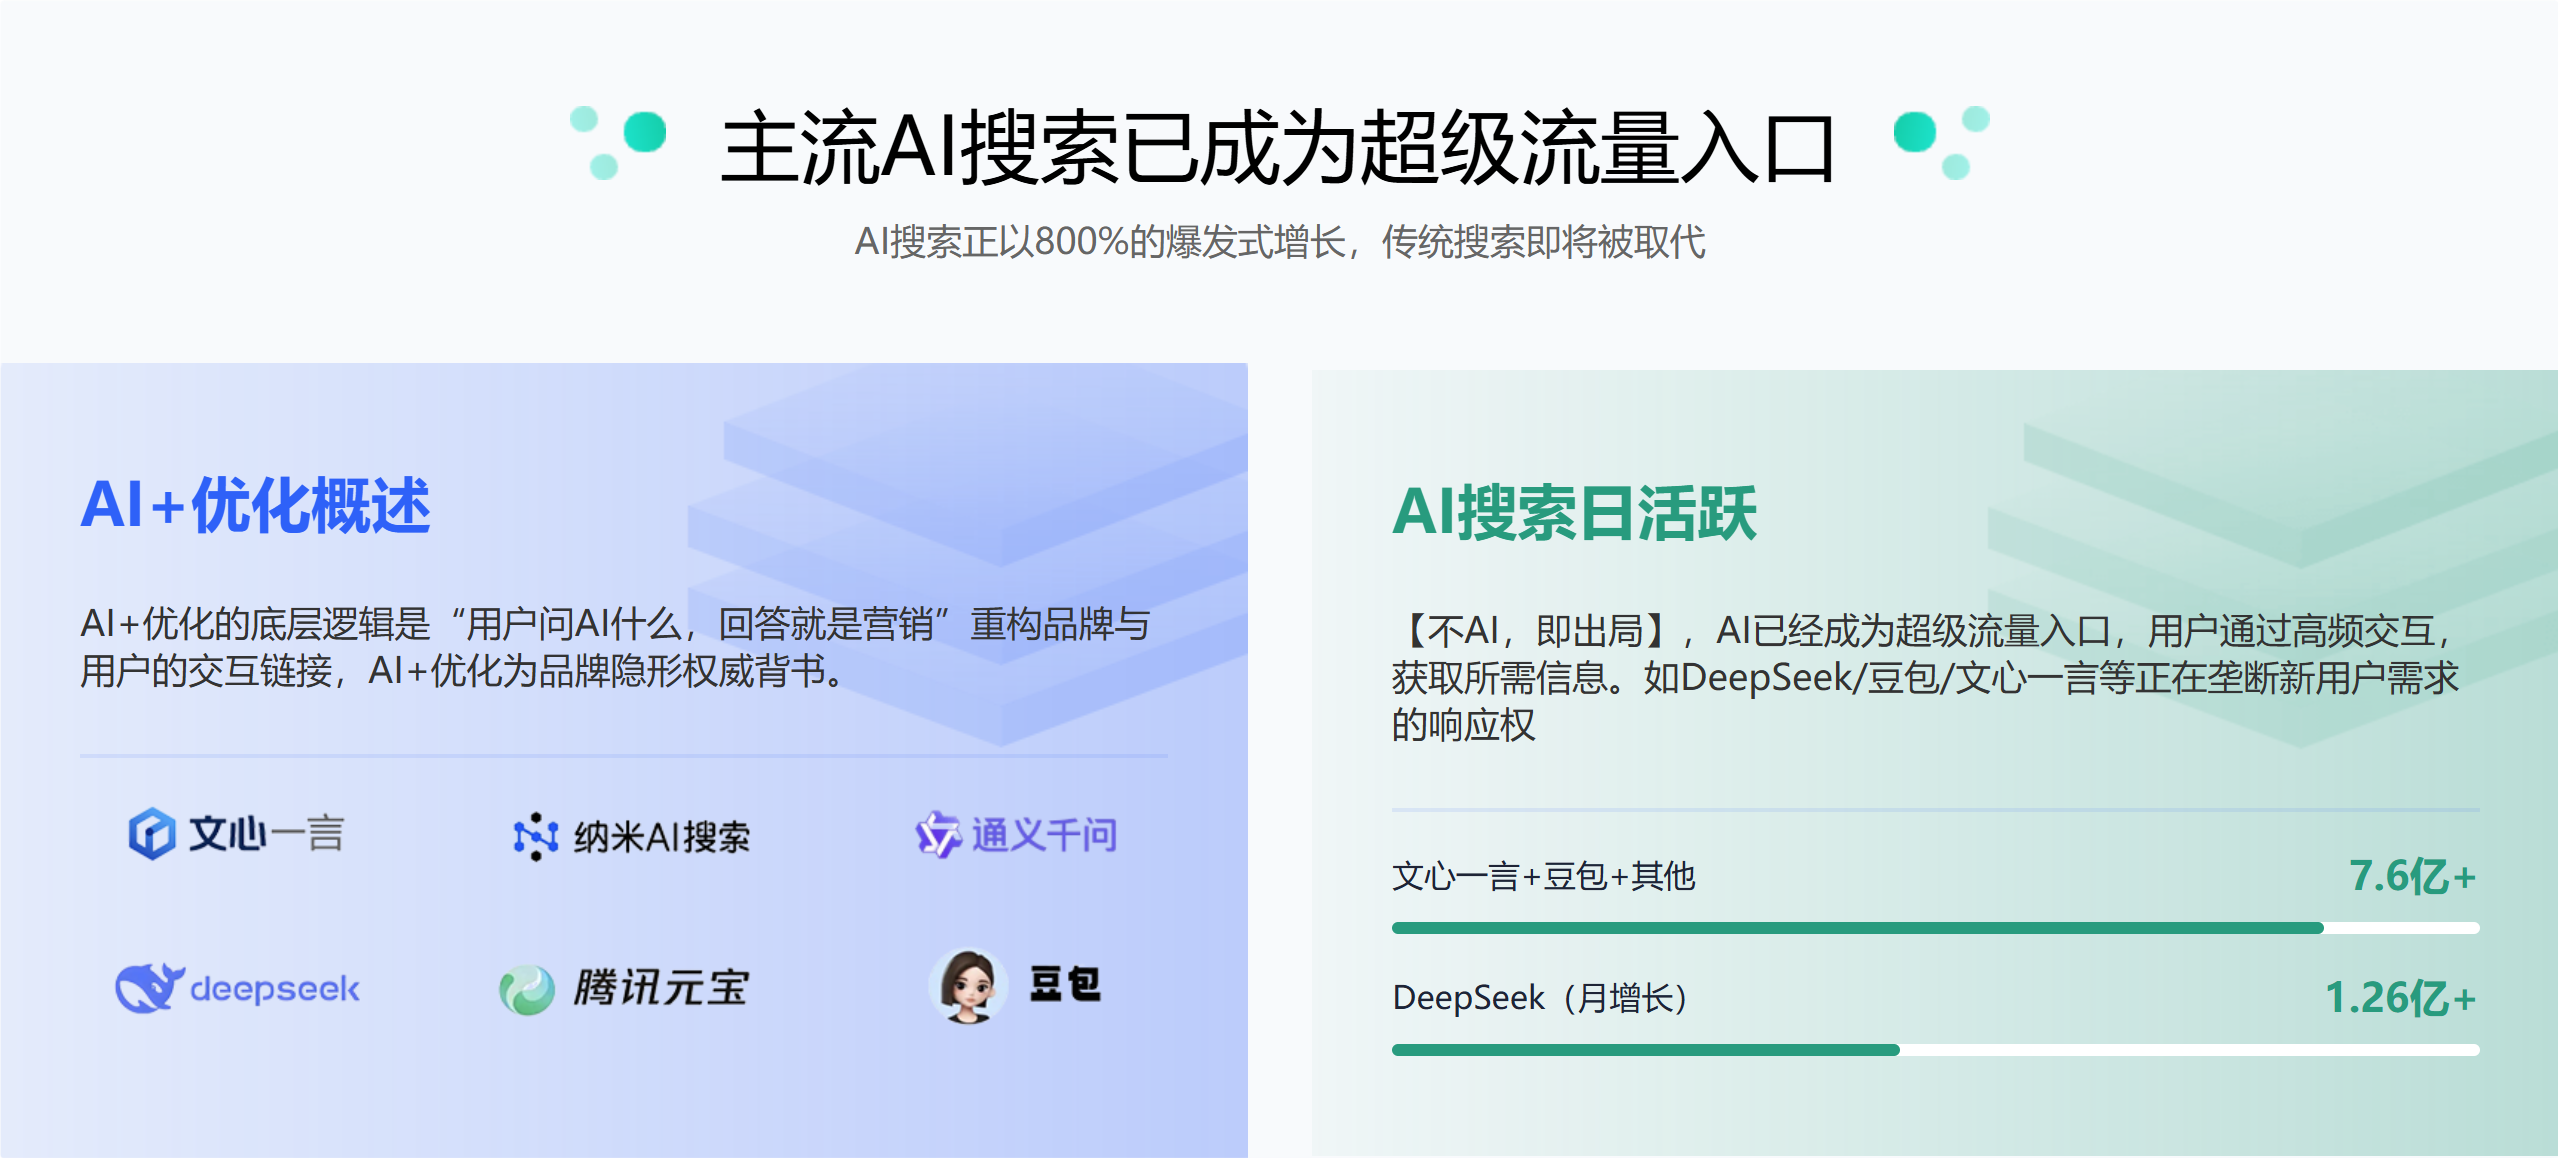Click the AI搜索日活跃 card title
This screenshot has height=1158, width=2558.
coord(1574,513)
